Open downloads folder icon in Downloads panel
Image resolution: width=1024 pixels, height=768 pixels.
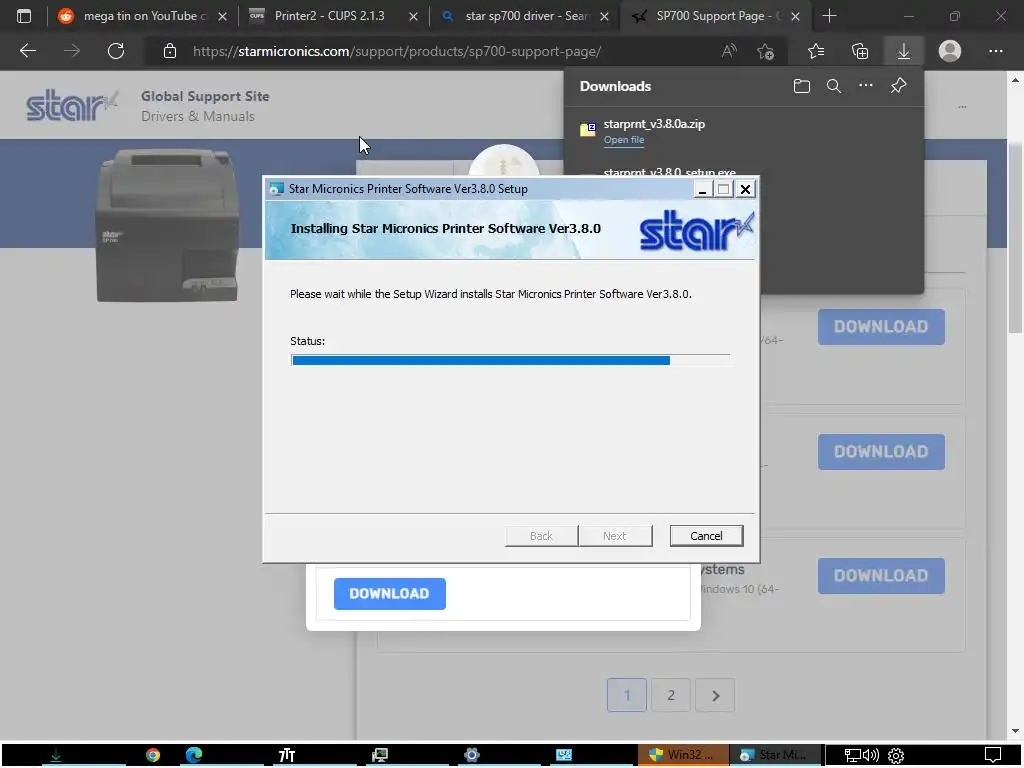[802, 86]
